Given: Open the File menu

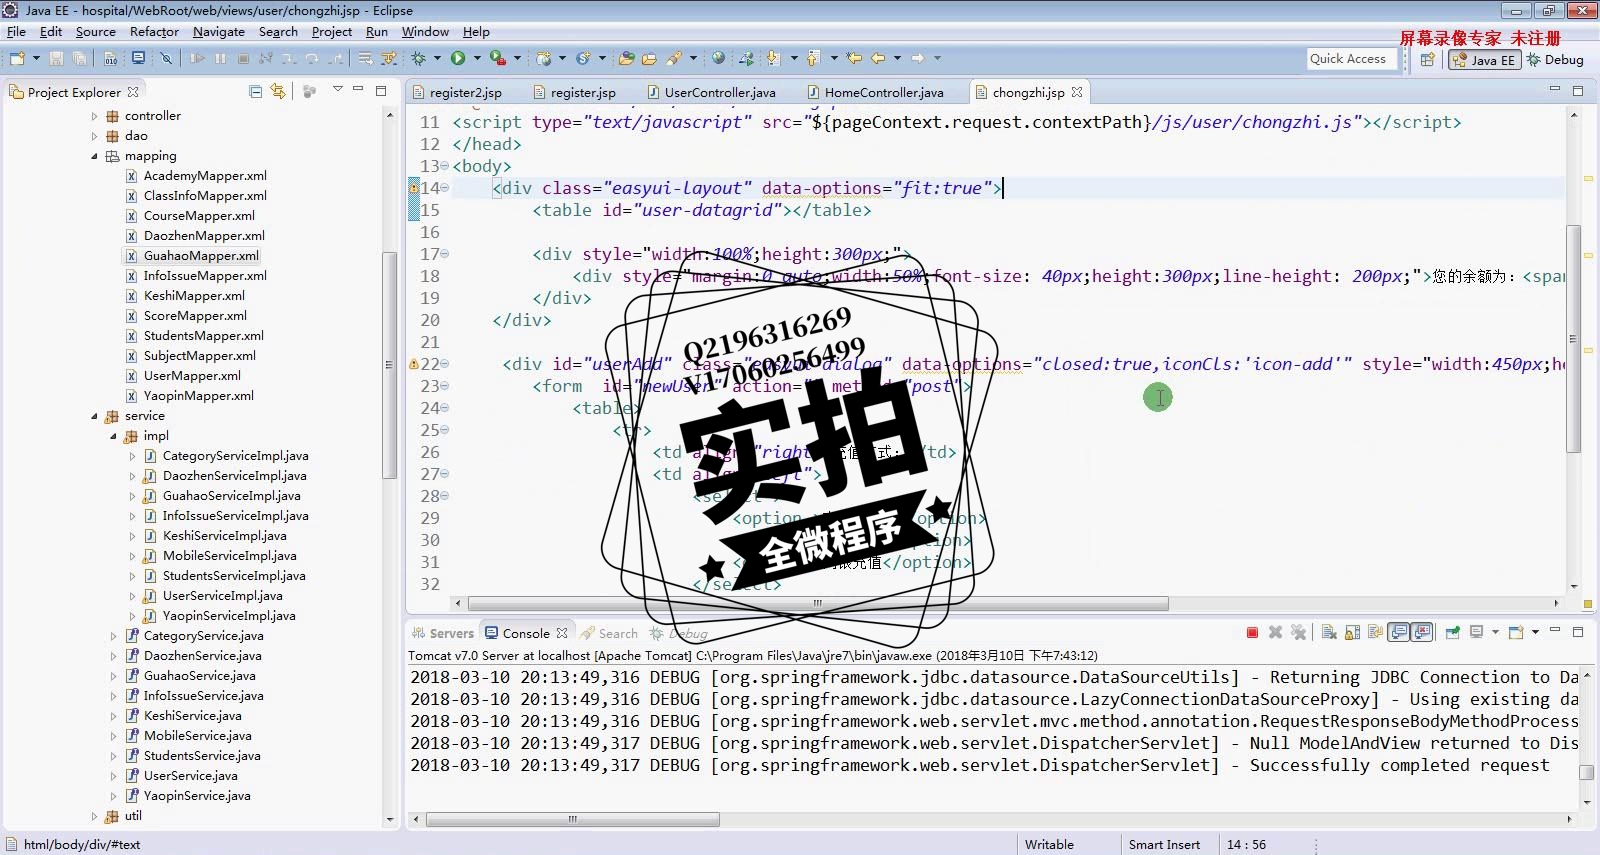Looking at the screenshot, I should click(16, 32).
